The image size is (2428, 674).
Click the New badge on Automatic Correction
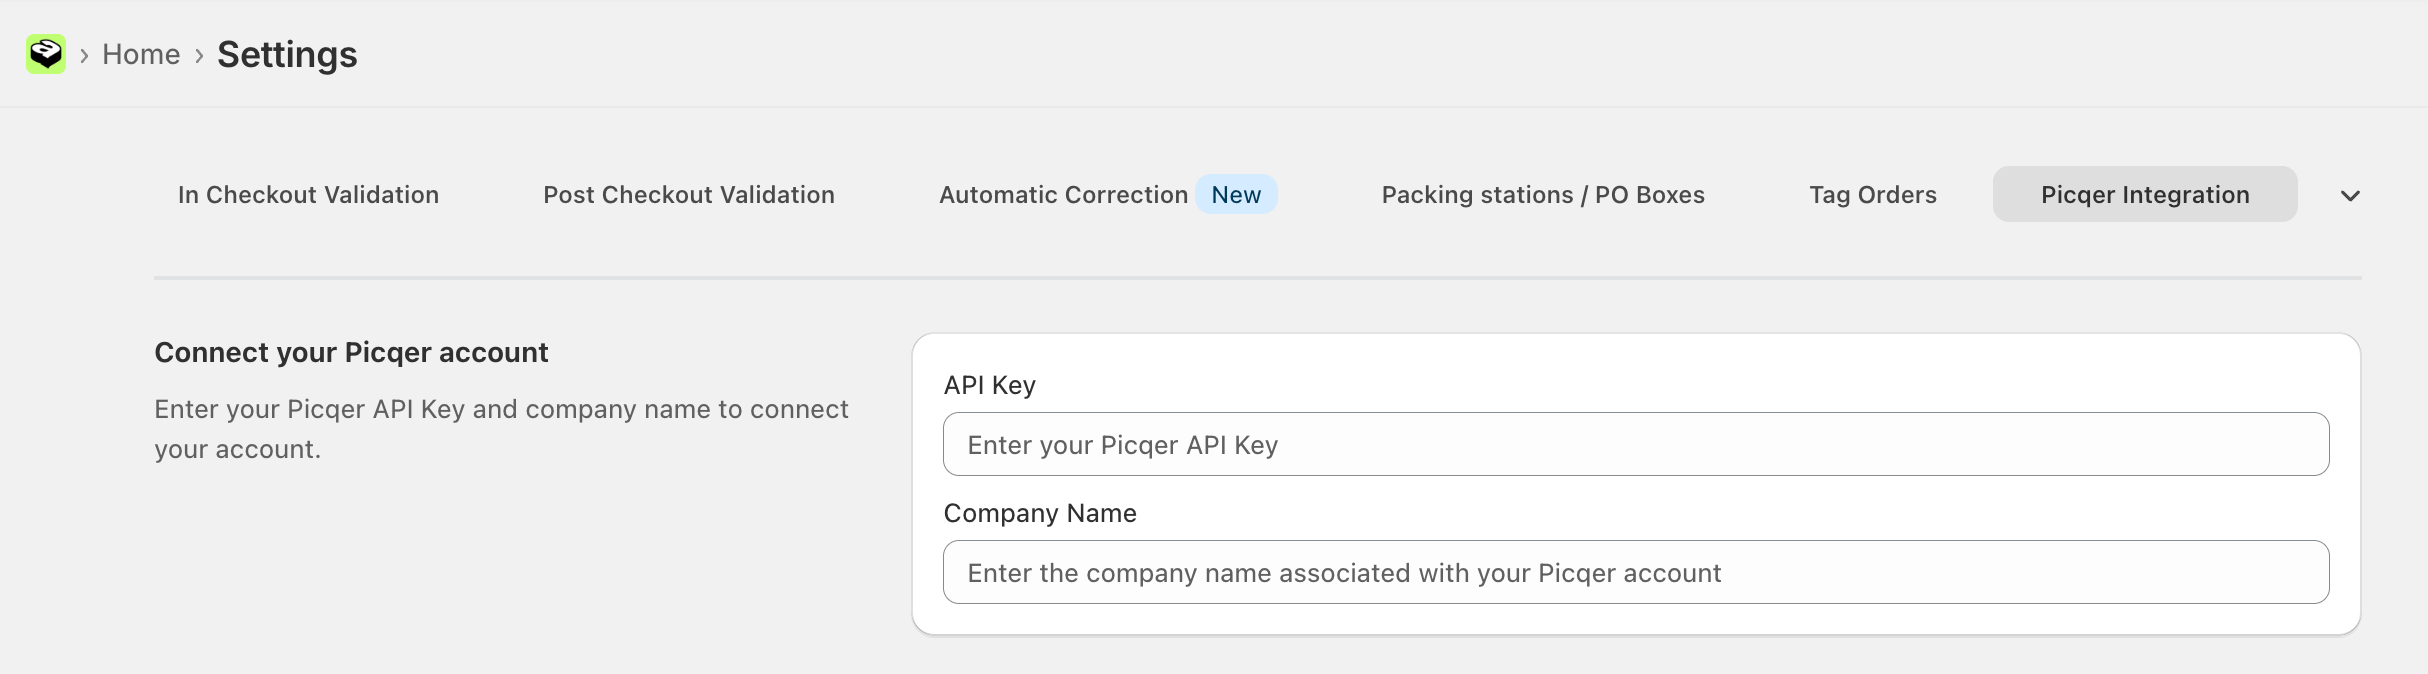pyautogui.click(x=1236, y=194)
